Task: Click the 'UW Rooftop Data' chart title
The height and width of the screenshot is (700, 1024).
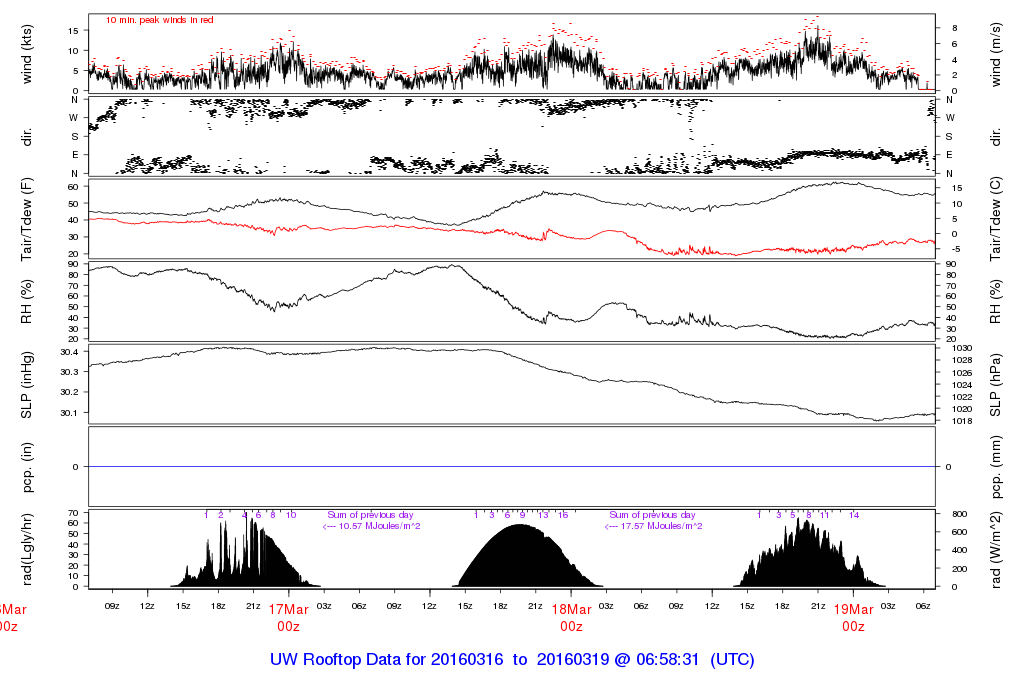Action: click(512, 660)
